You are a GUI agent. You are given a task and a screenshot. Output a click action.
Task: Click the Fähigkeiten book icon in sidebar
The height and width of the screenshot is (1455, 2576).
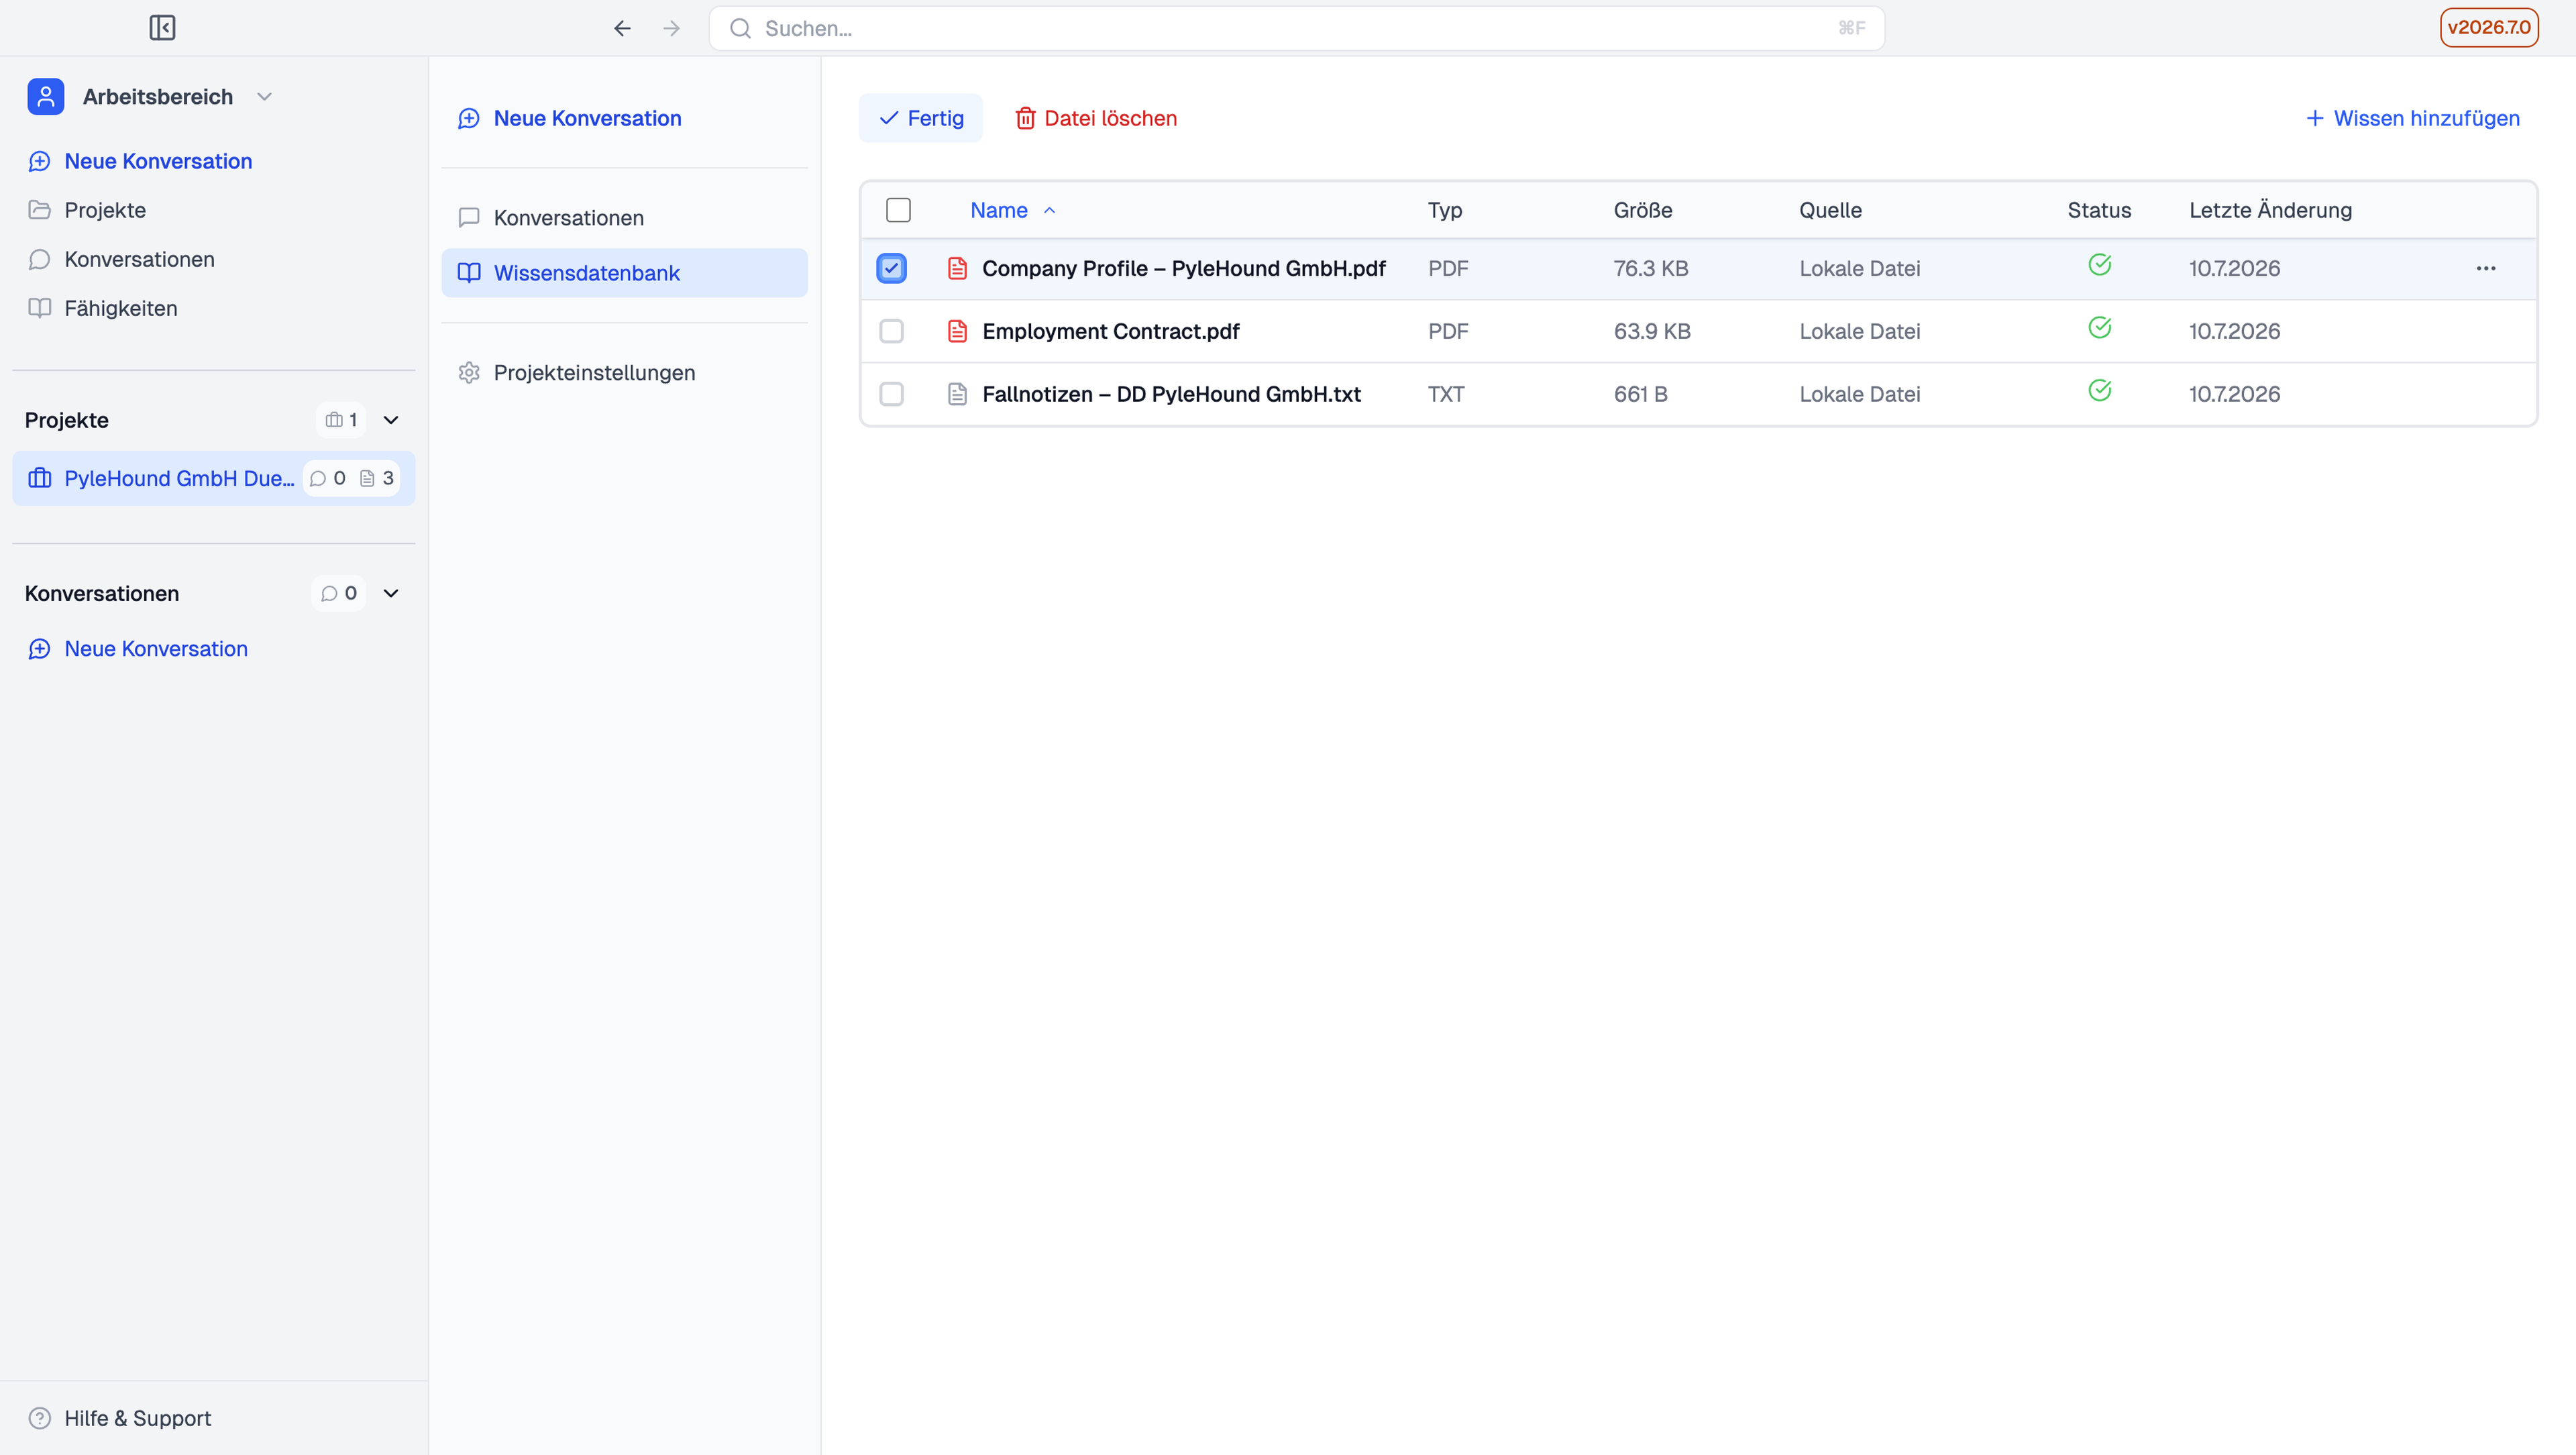pyautogui.click(x=40, y=308)
